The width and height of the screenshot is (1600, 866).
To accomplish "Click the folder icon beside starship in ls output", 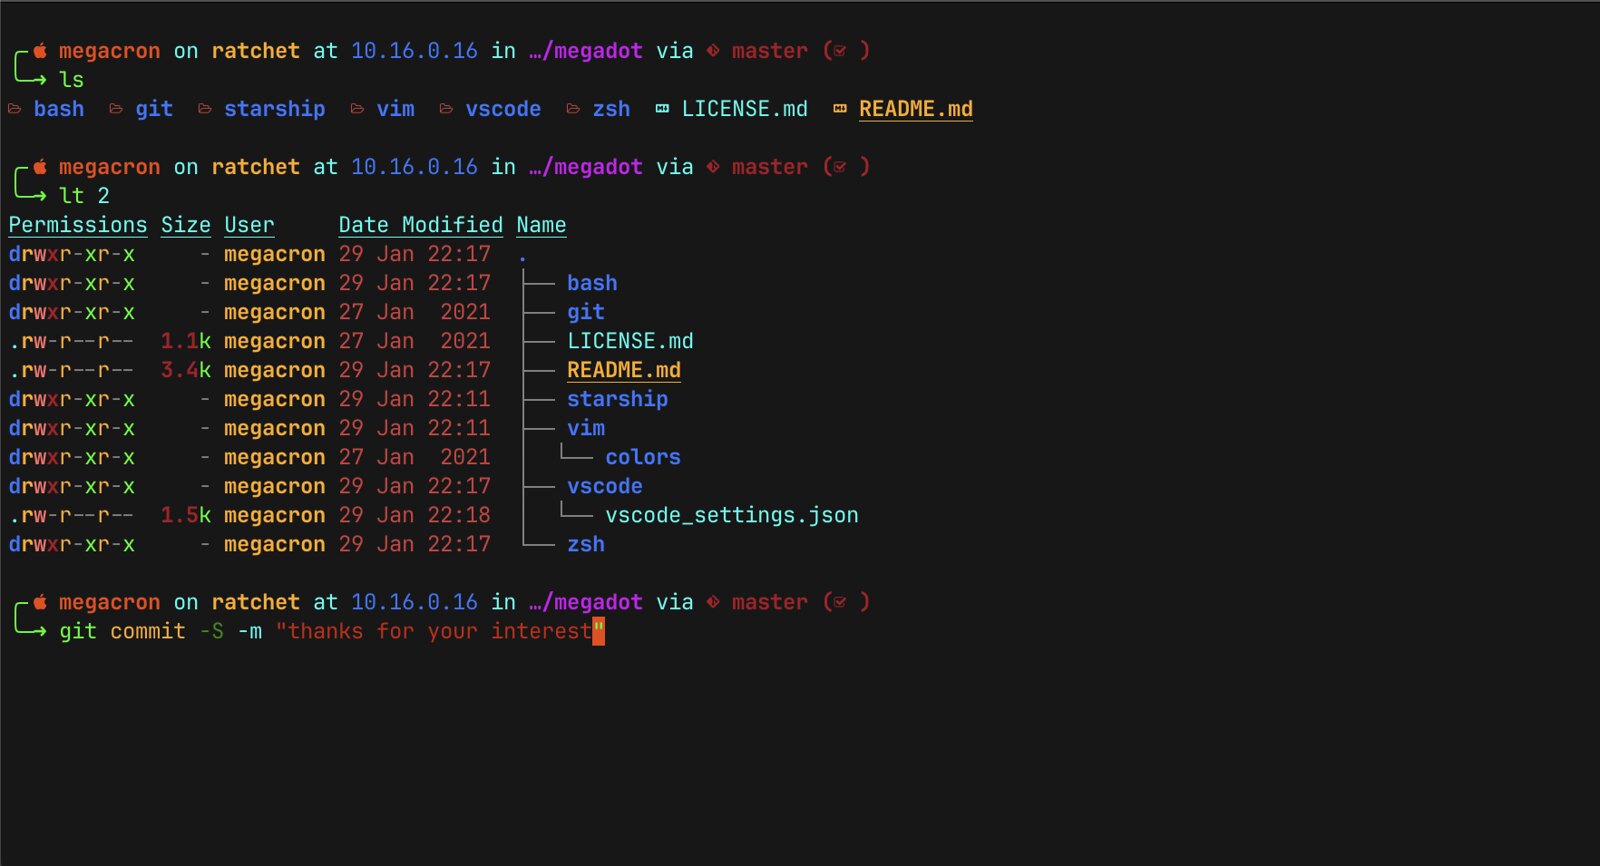I will pyautogui.click(x=205, y=109).
